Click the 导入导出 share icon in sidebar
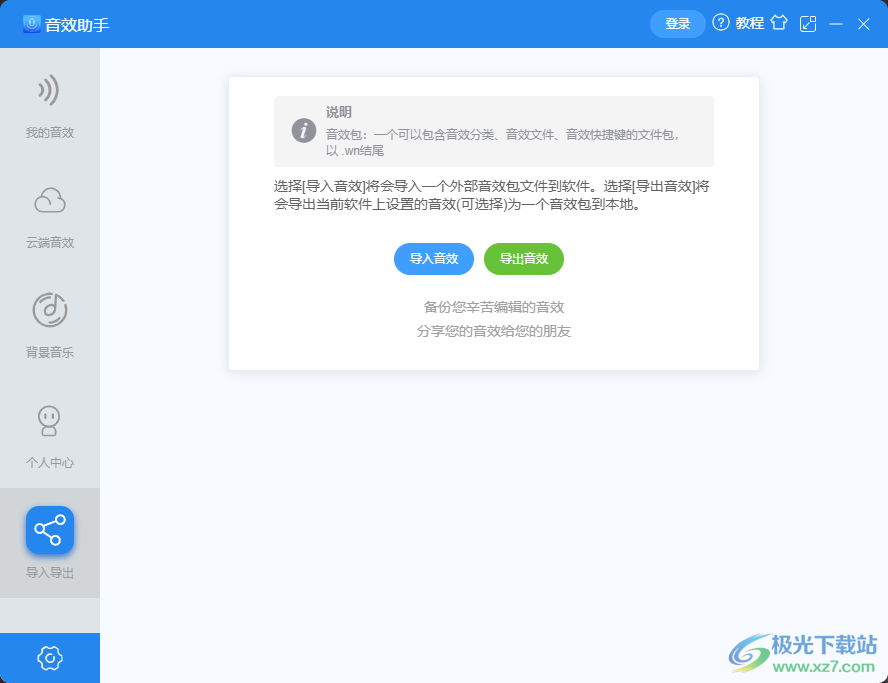The image size is (888, 683). [x=49, y=530]
